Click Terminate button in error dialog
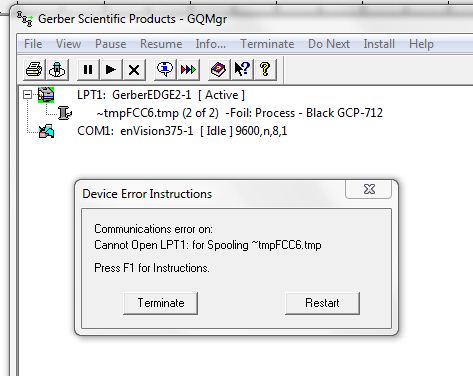Screen dimensions: 473x376 tap(161, 303)
